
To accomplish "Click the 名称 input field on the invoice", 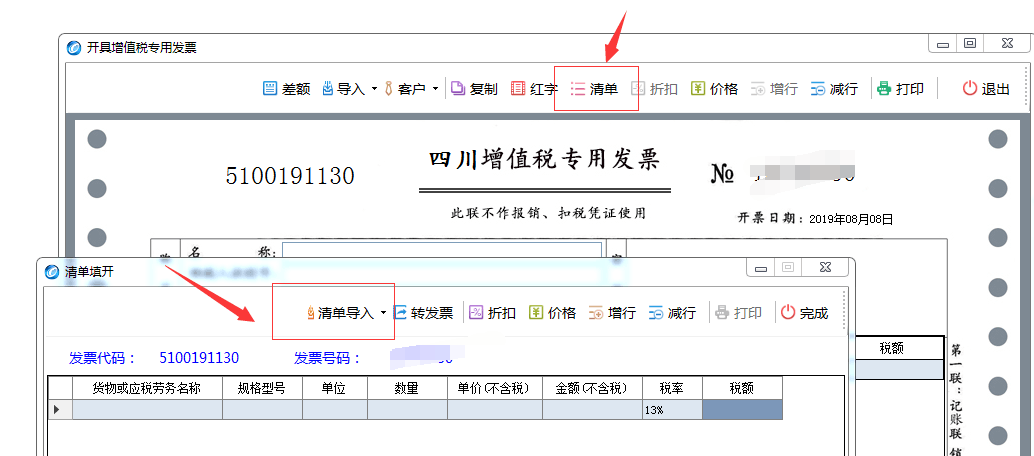I will [x=442, y=251].
